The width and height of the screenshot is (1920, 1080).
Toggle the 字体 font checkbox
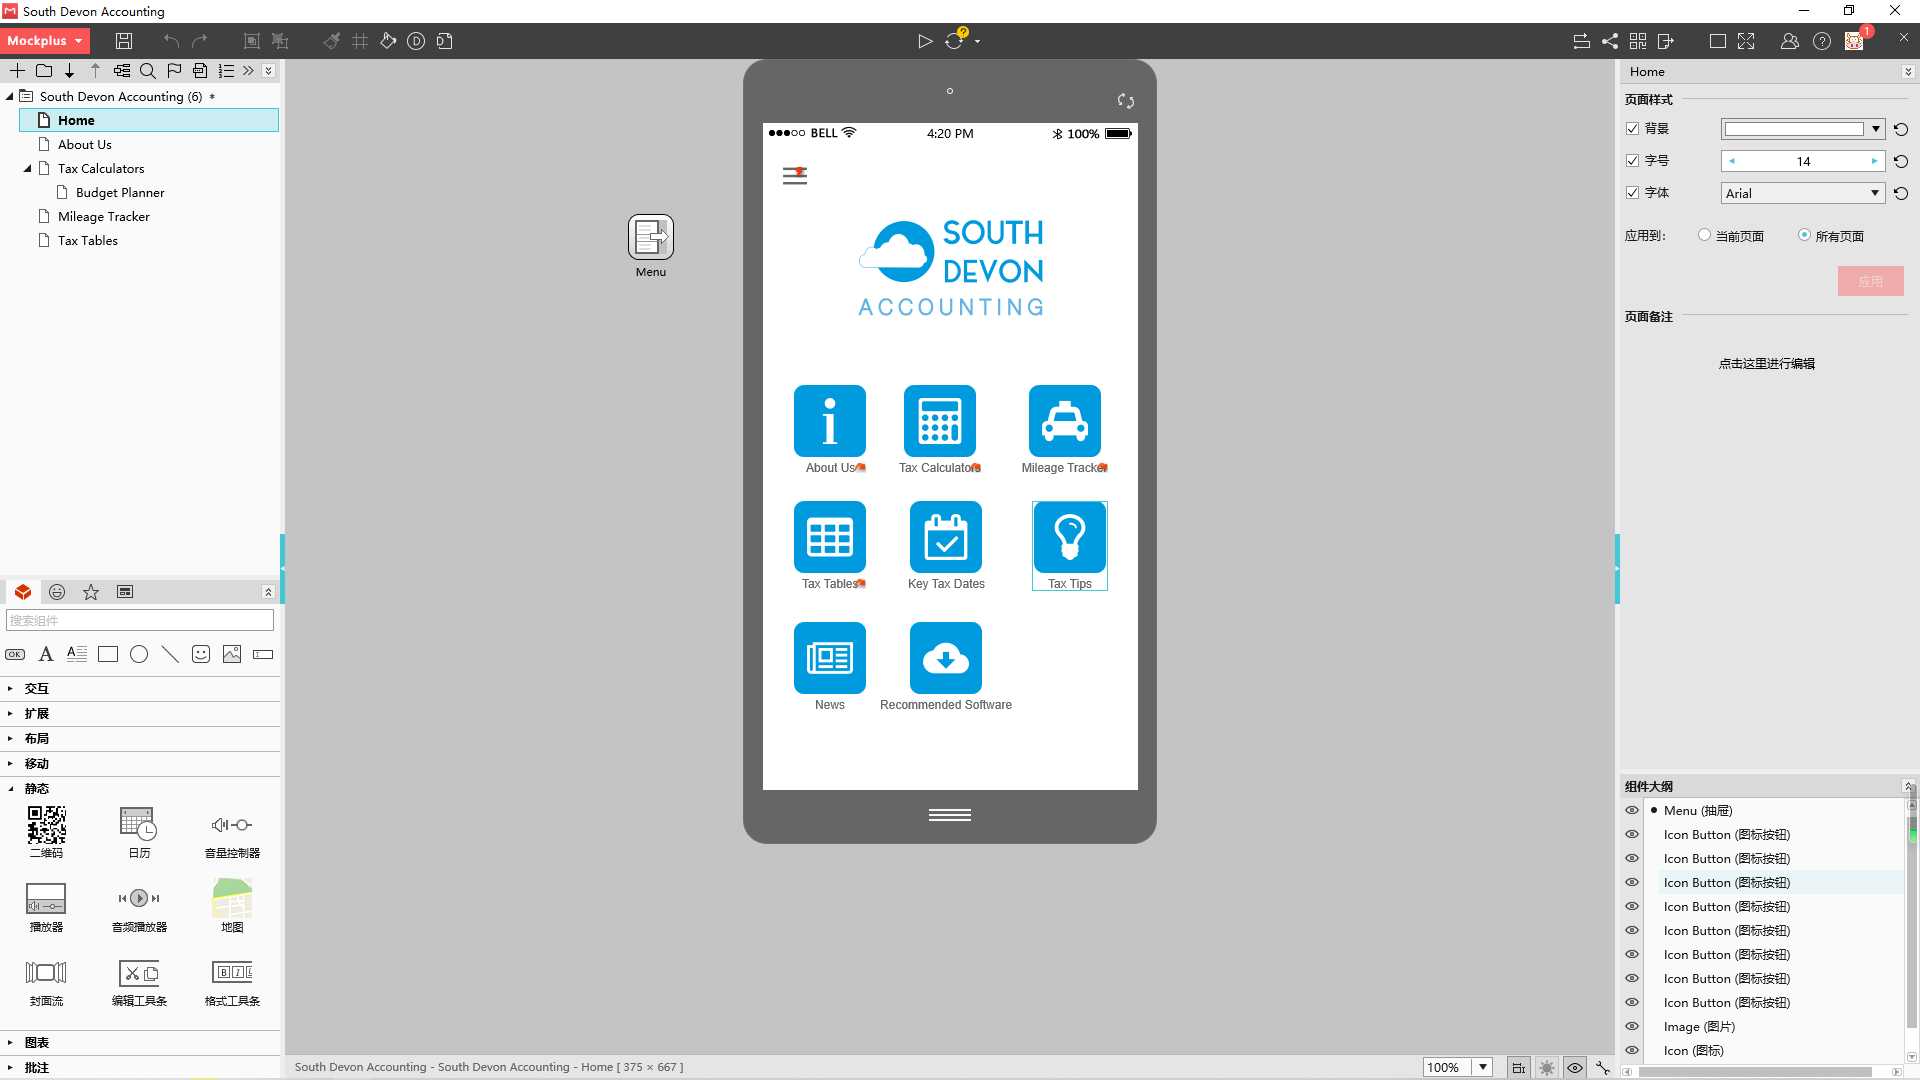pos(1633,193)
